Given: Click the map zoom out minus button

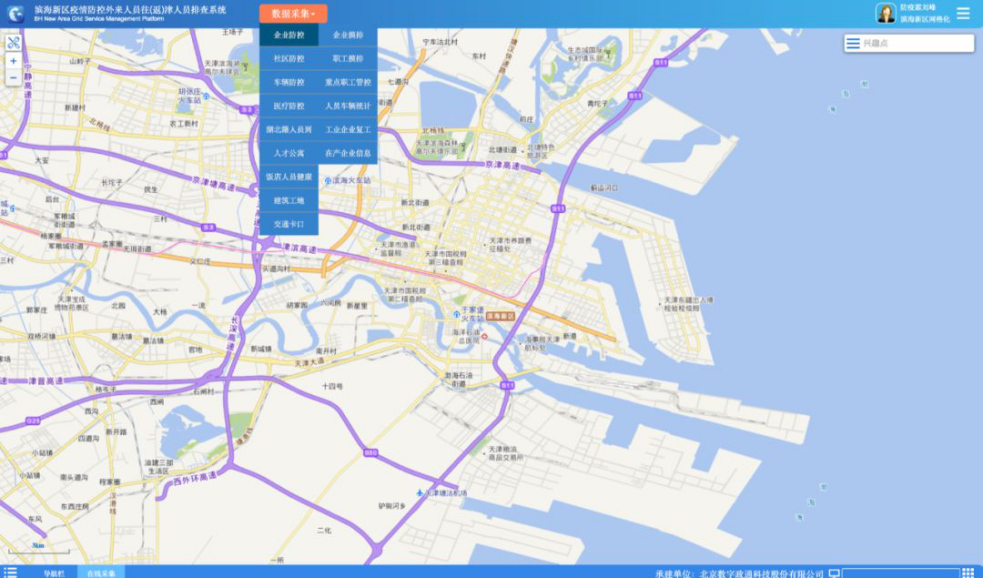Looking at the screenshot, I should pyautogui.click(x=13, y=77).
